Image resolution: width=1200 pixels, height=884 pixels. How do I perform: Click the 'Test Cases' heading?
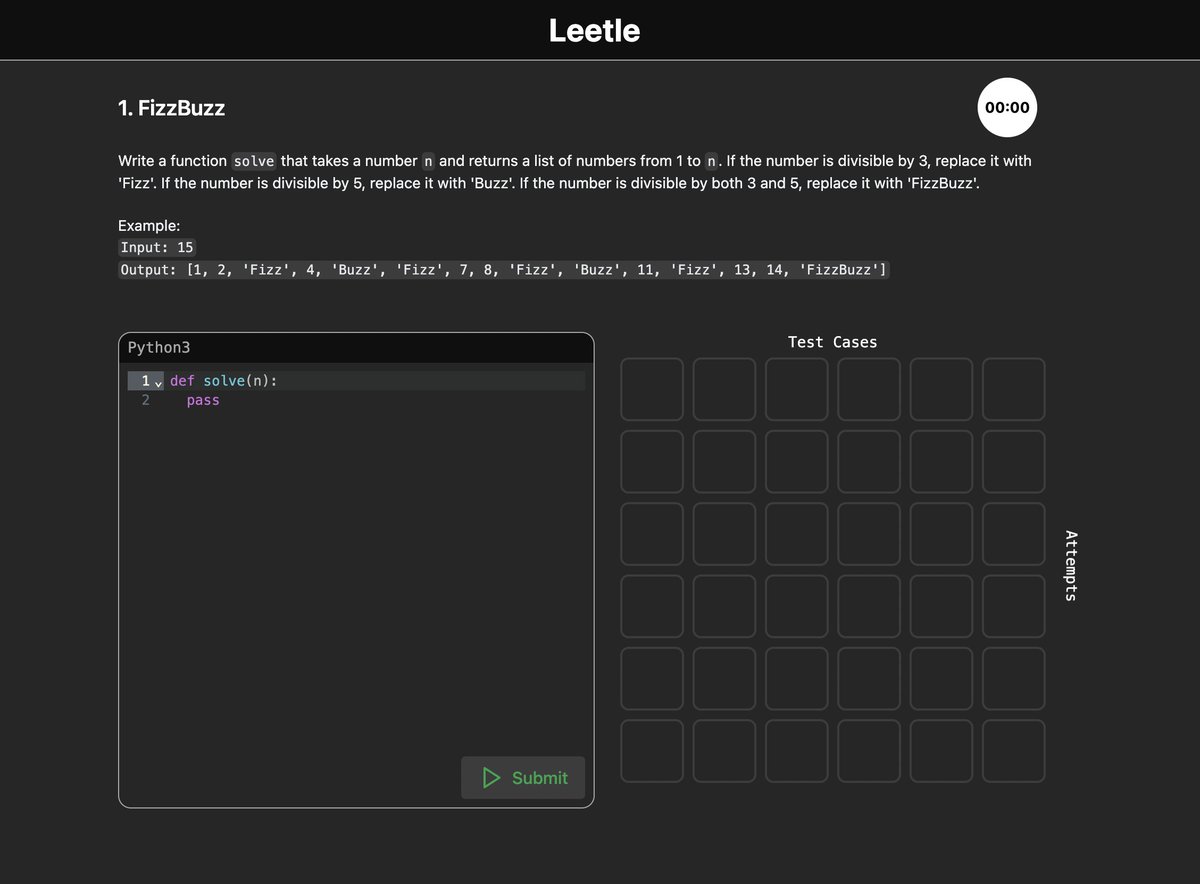tap(832, 342)
